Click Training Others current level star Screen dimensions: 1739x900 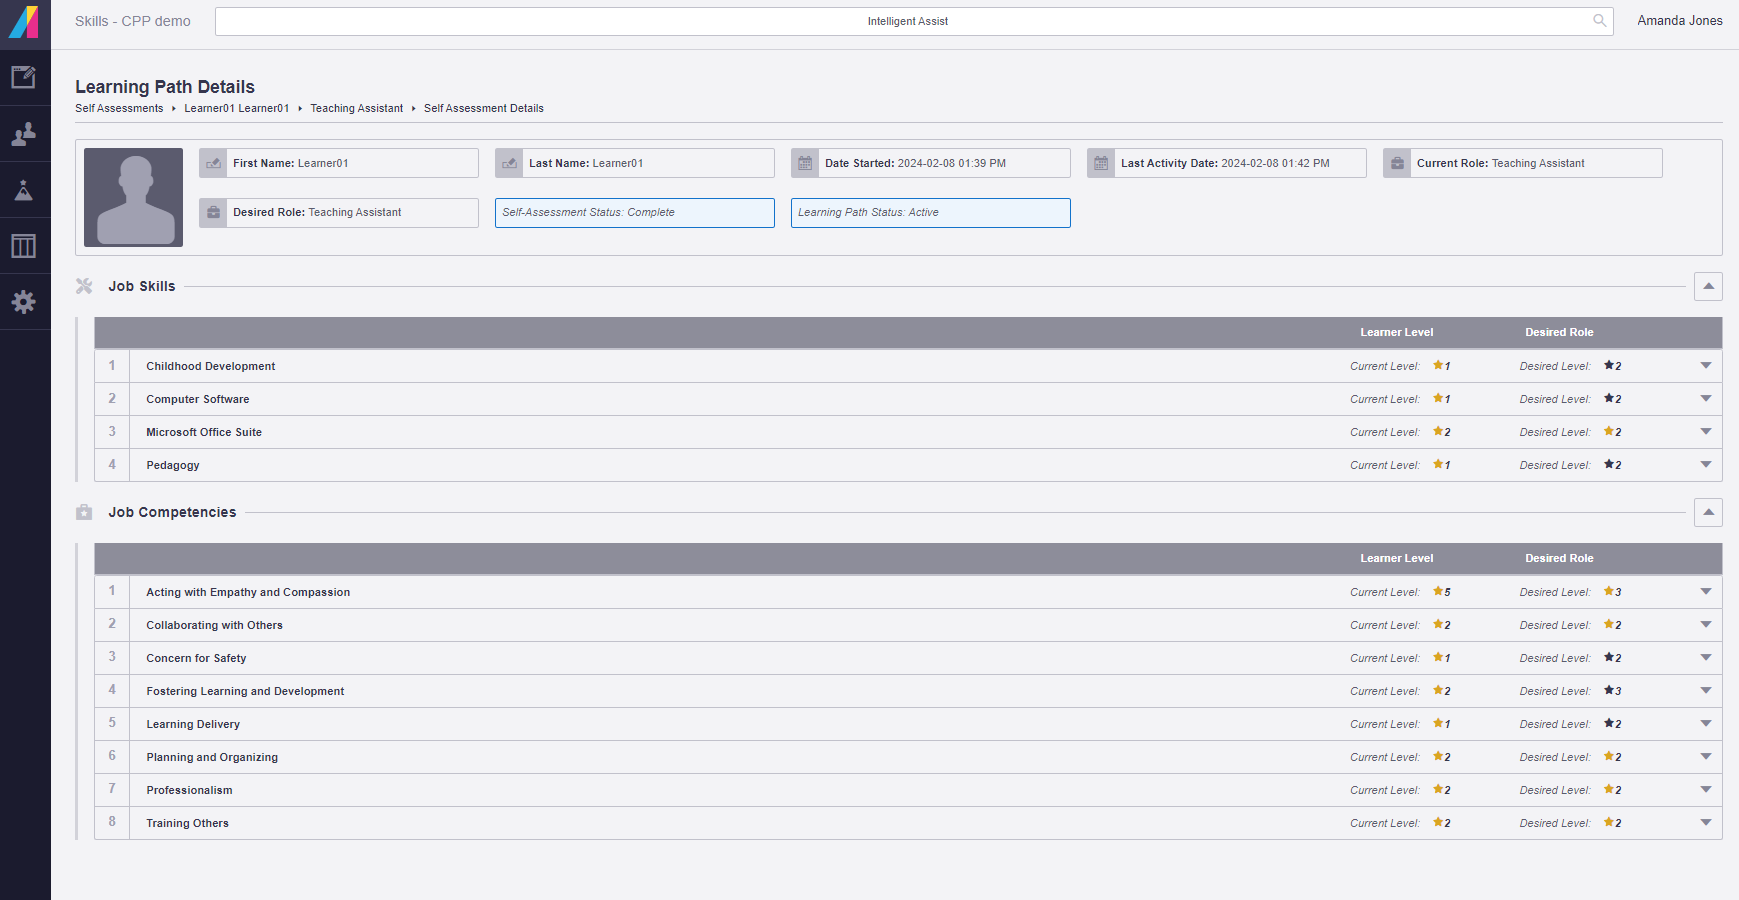tap(1438, 822)
